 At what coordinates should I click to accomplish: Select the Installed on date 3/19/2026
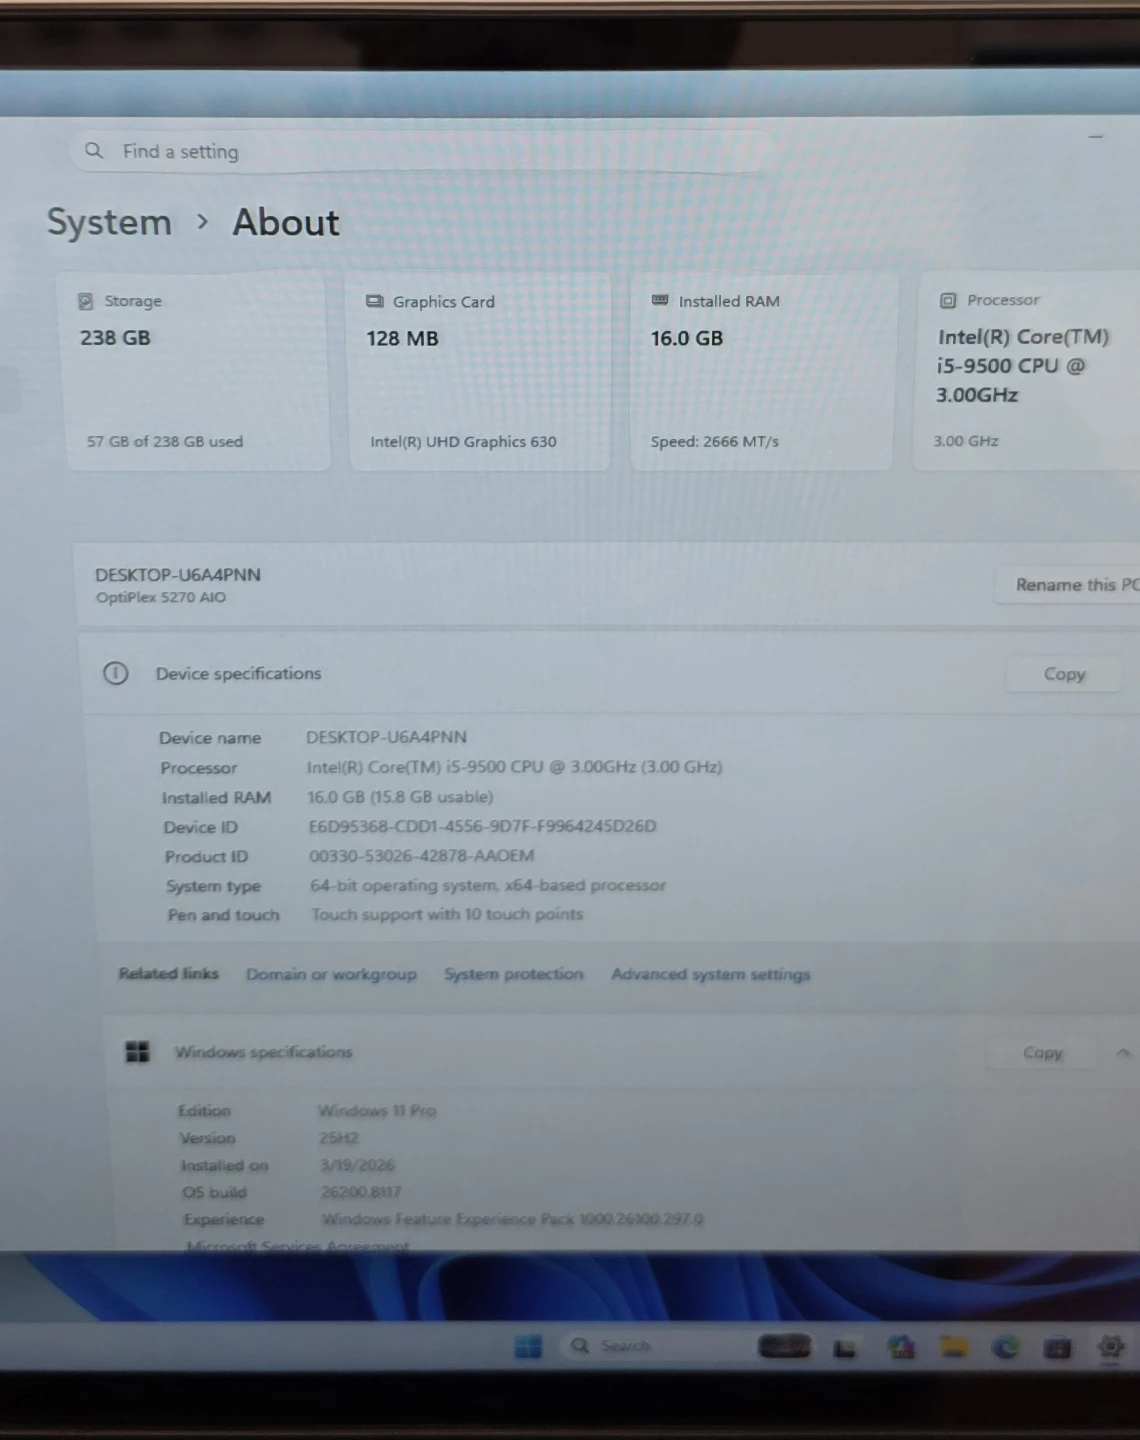(x=357, y=1165)
